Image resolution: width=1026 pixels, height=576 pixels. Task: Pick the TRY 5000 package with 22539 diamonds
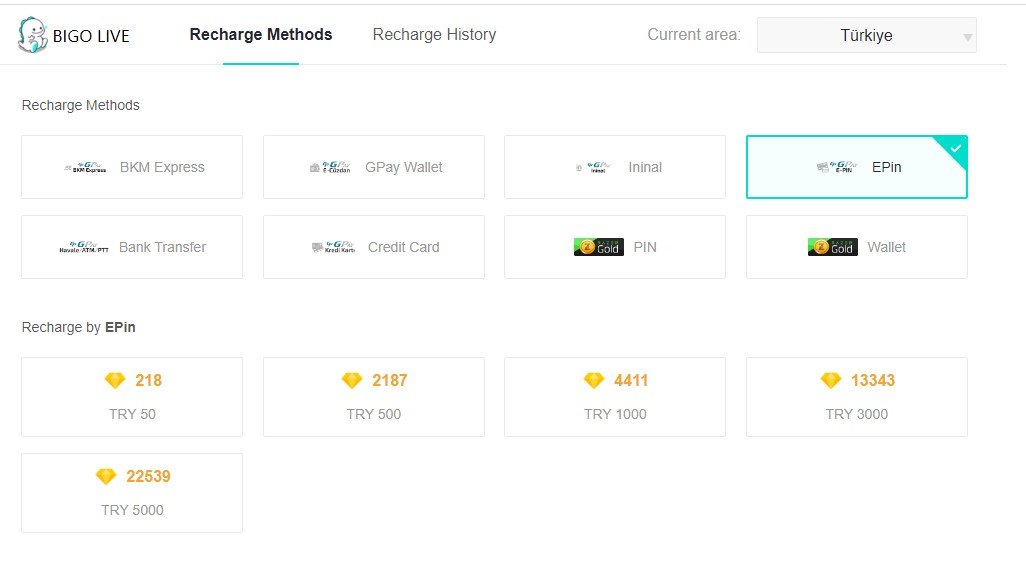[132, 493]
